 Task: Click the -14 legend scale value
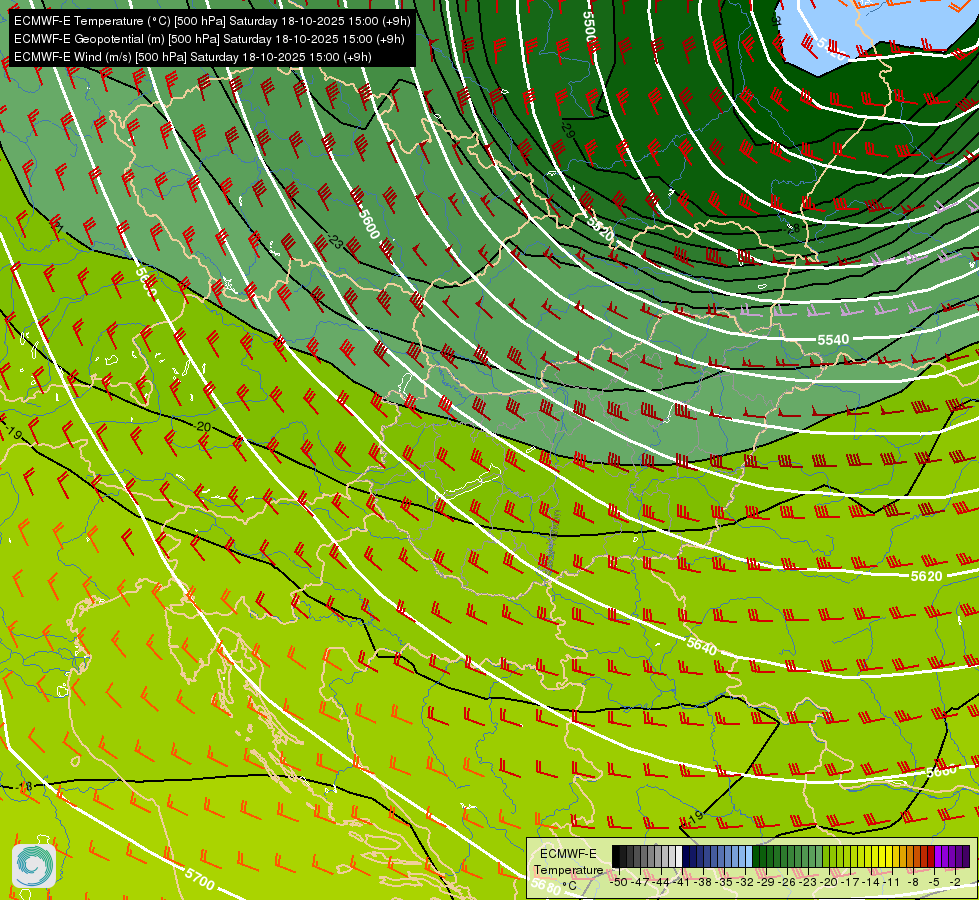(872, 882)
